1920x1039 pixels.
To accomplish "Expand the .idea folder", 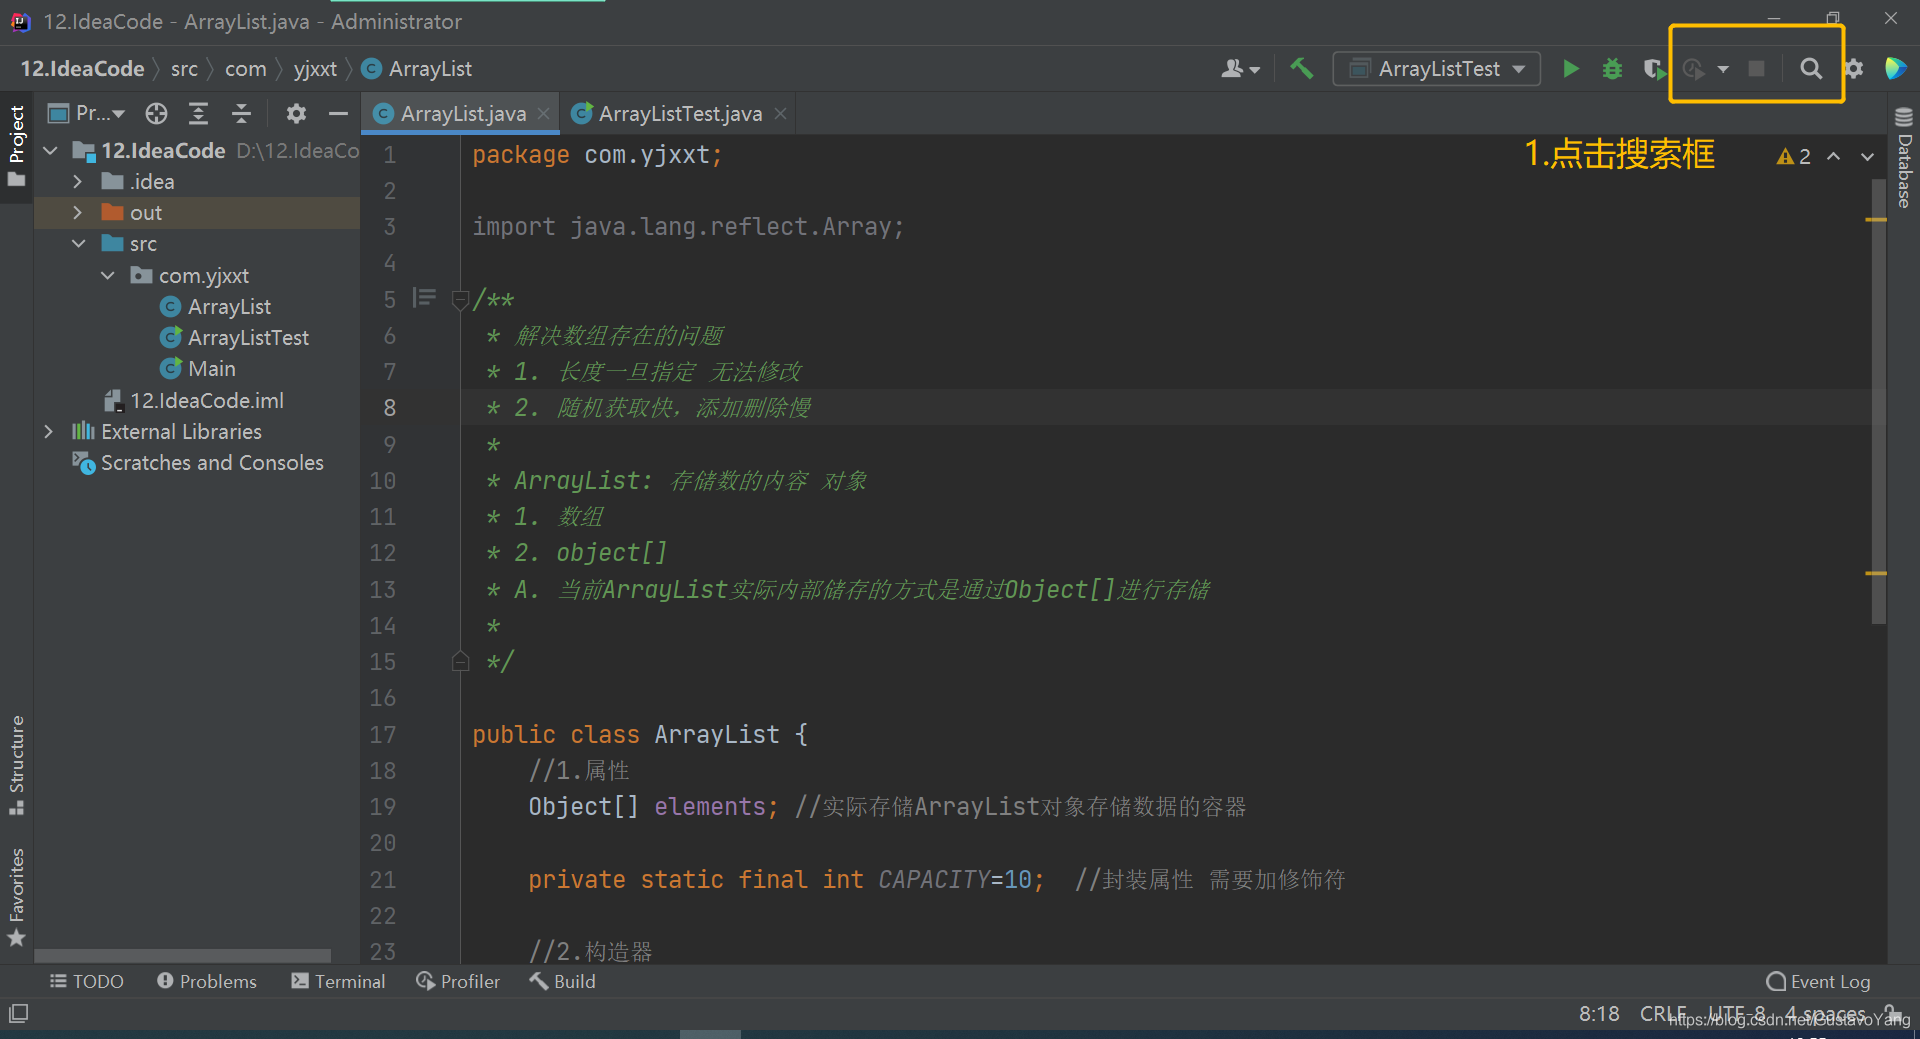I will click(78, 182).
